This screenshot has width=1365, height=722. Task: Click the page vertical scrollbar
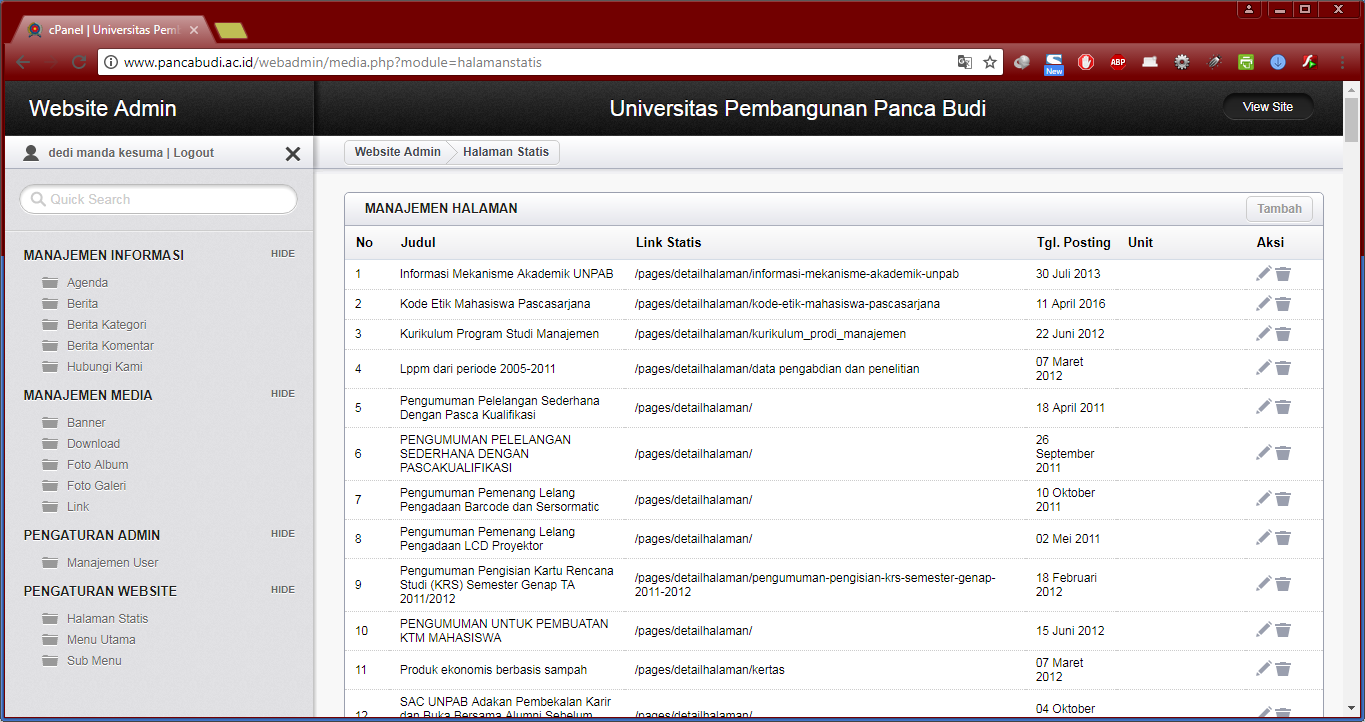pos(1351,400)
